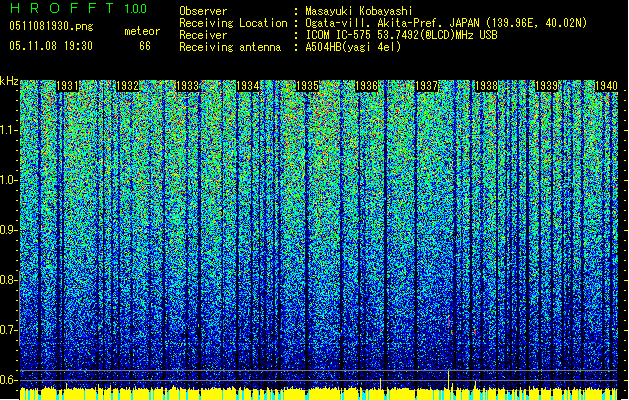Image resolution: width=629 pixels, height=400 pixels.
Task: Click the Receiving Location label
Action: [233, 23]
